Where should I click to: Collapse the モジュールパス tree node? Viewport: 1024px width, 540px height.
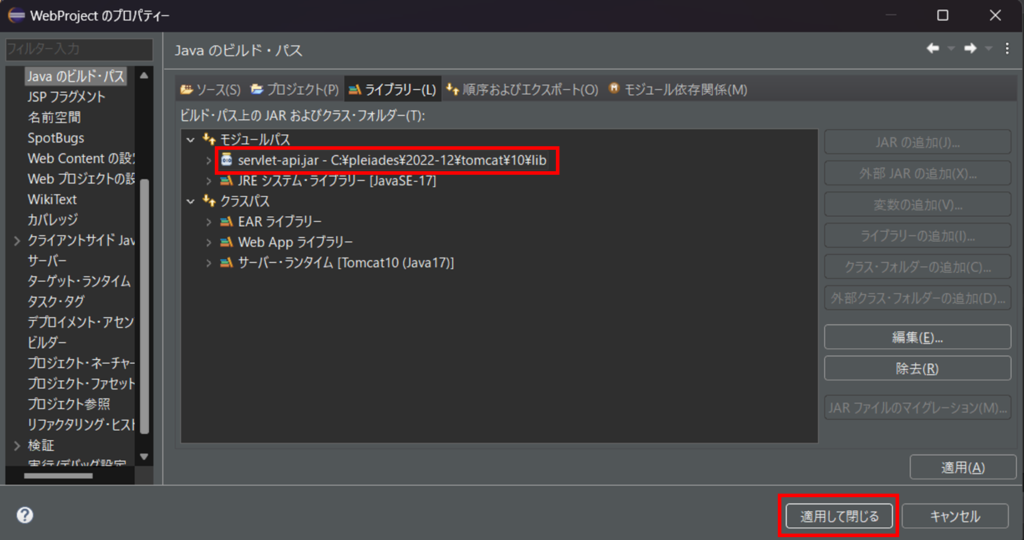click(x=190, y=140)
